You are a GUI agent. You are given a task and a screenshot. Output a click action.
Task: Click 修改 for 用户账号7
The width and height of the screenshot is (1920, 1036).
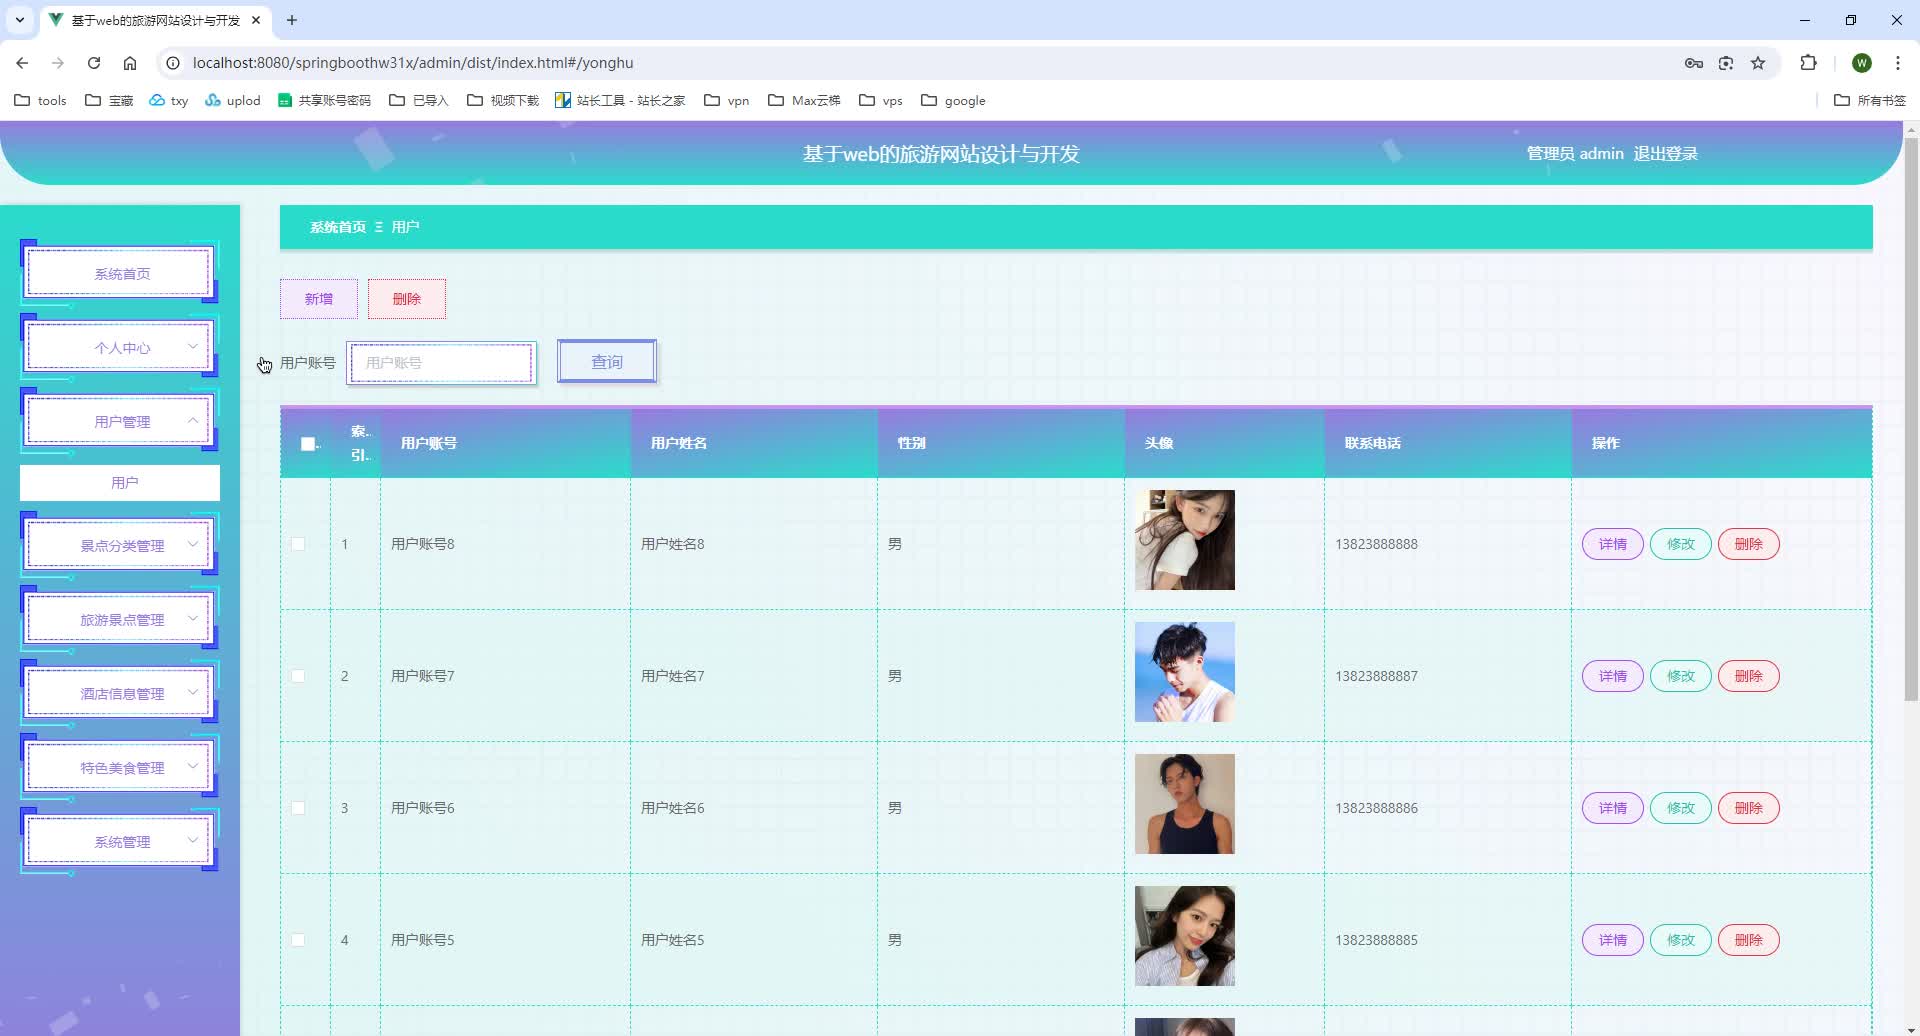click(1680, 676)
